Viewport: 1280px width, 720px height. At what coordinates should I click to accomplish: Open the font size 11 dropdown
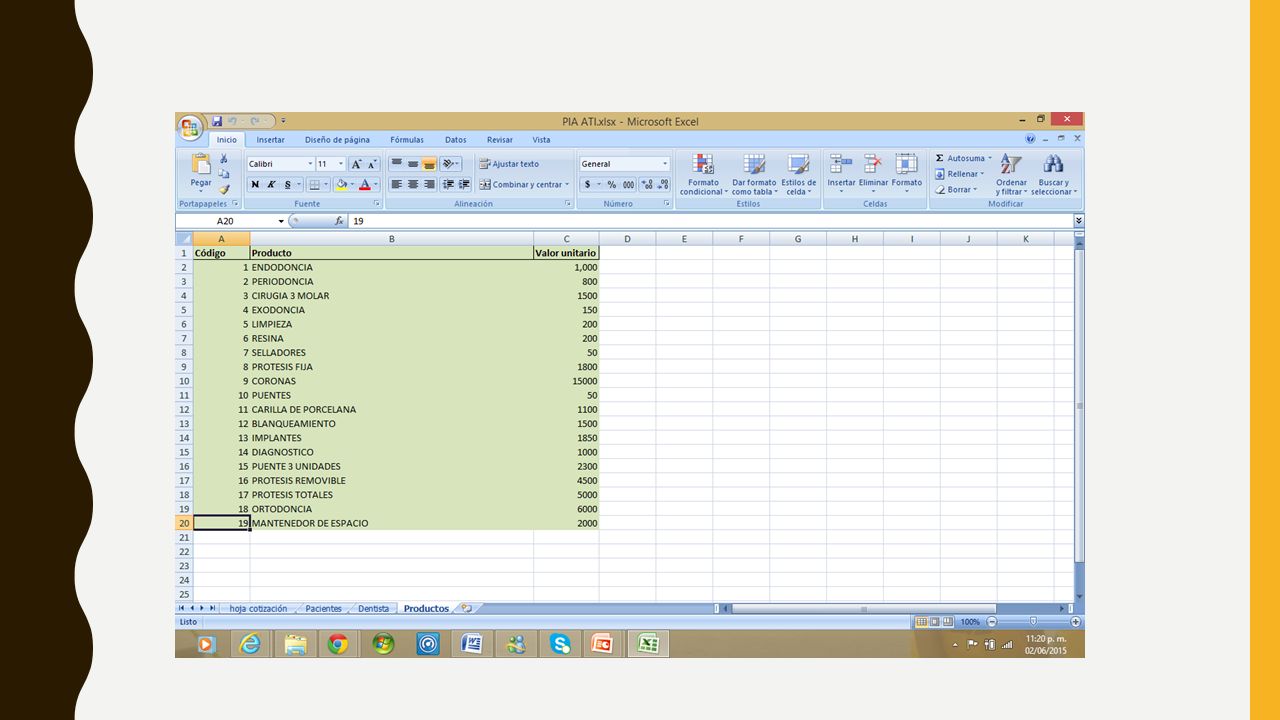click(341, 164)
